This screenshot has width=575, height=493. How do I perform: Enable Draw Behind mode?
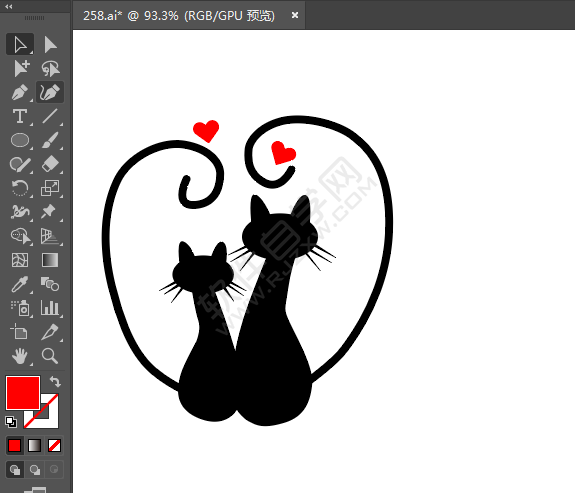[34, 470]
